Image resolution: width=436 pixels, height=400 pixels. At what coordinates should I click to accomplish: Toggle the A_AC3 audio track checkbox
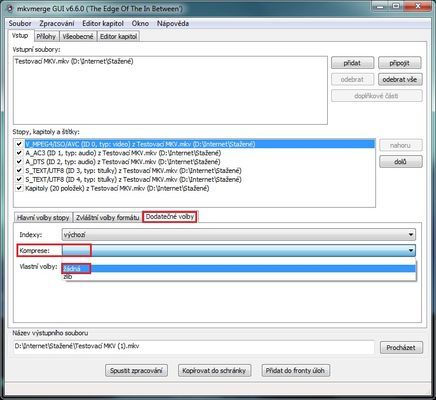pos(19,153)
